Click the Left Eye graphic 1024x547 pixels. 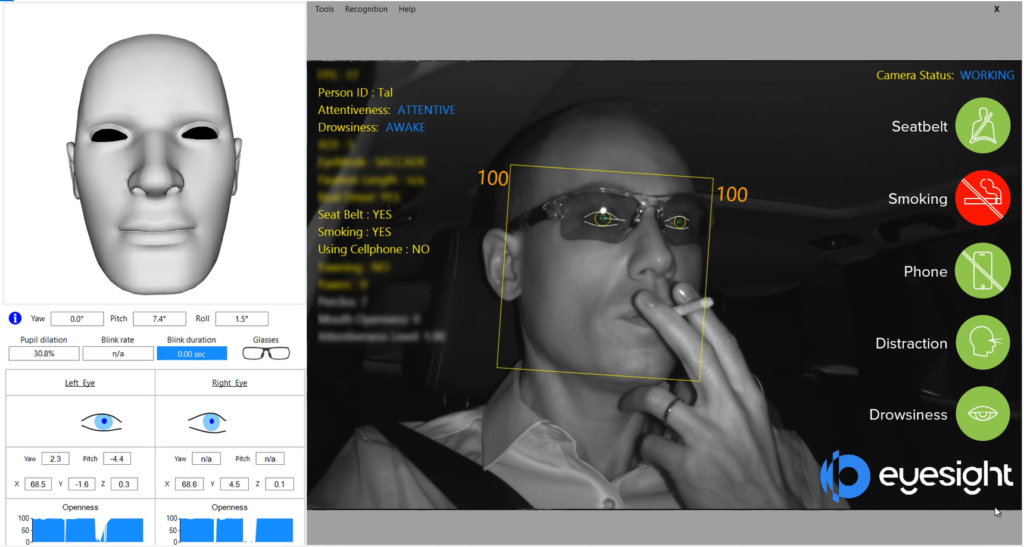[101, 422]
